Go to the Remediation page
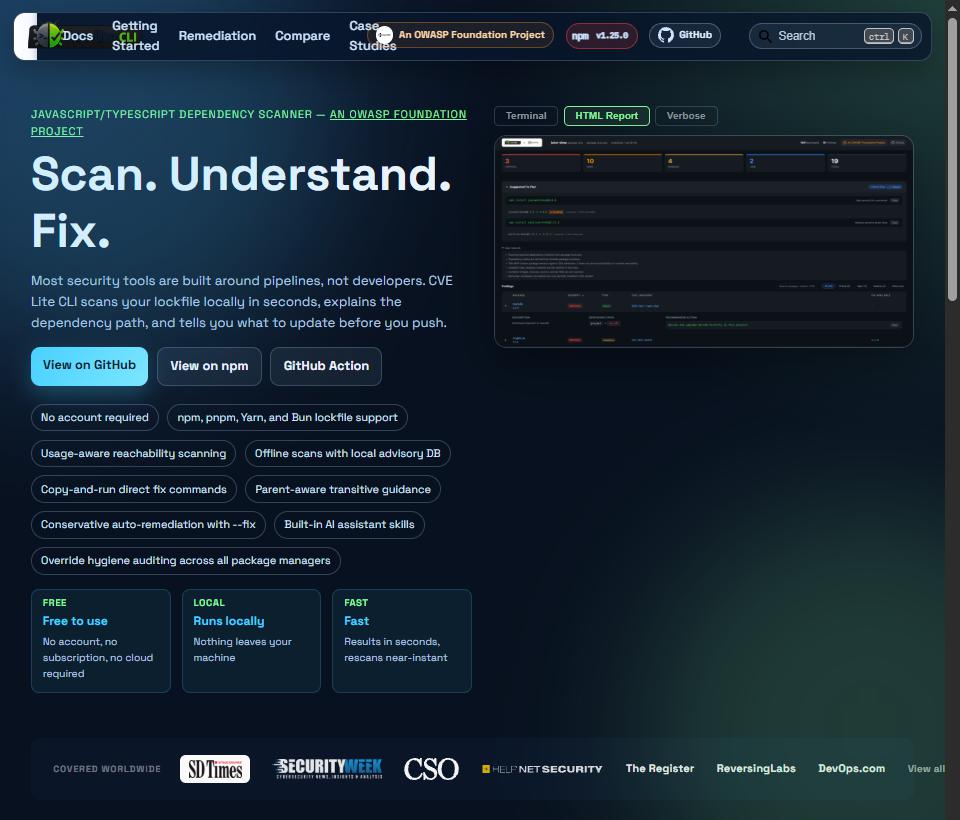 point(217,36)
